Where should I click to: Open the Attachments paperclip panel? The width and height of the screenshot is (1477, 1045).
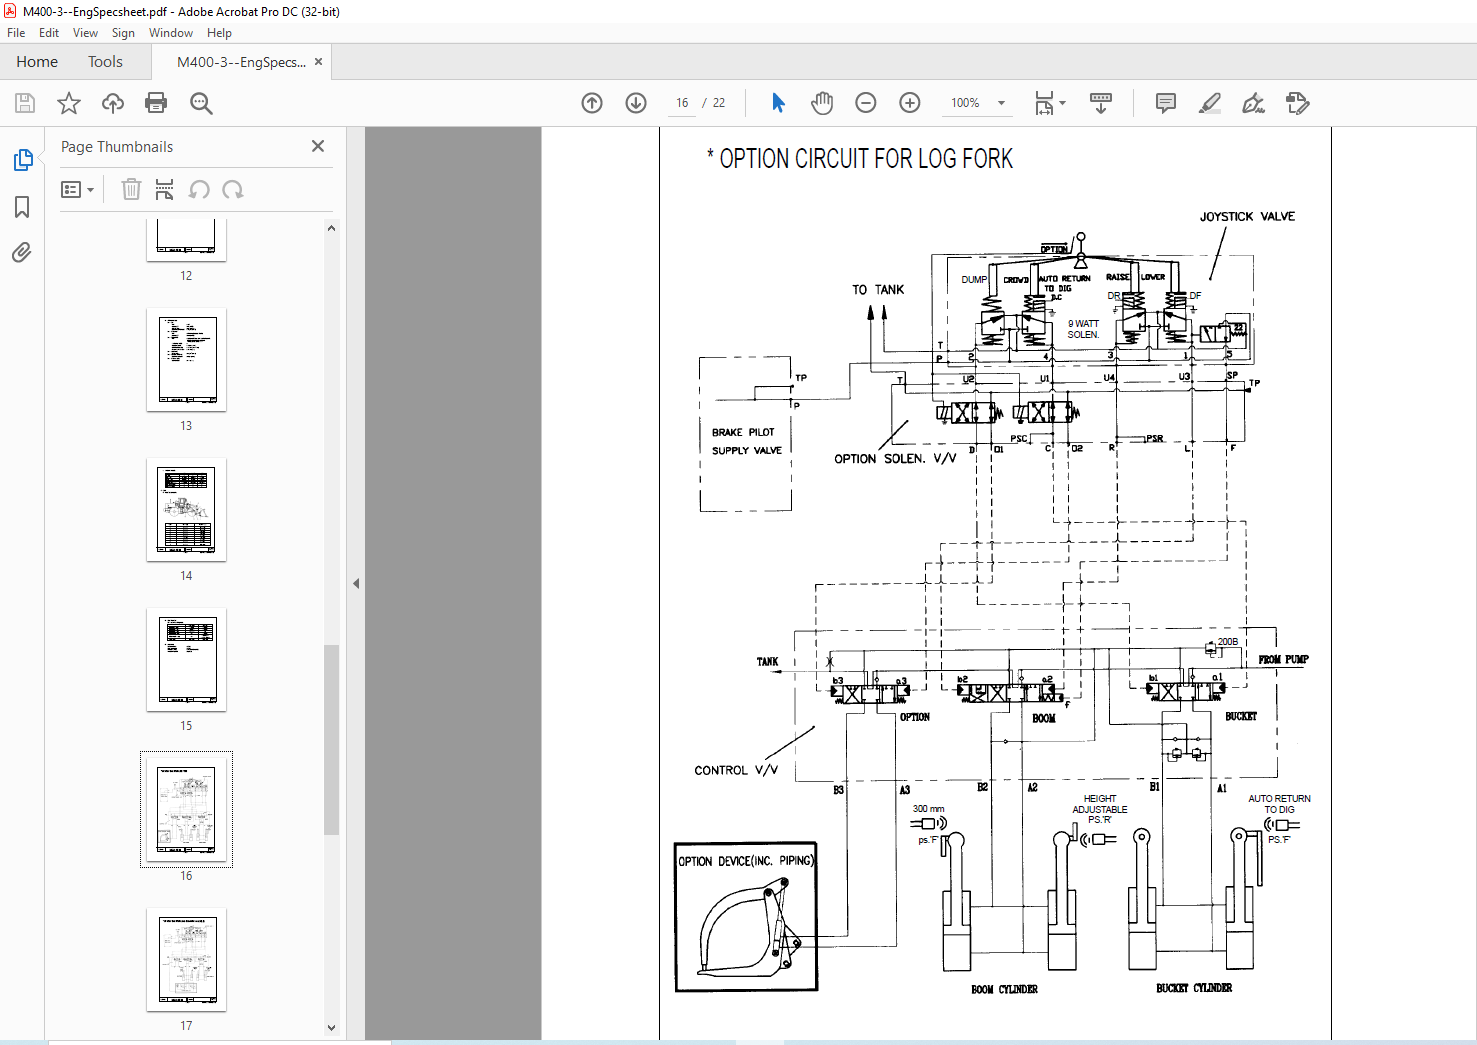[x=22, y=253]
